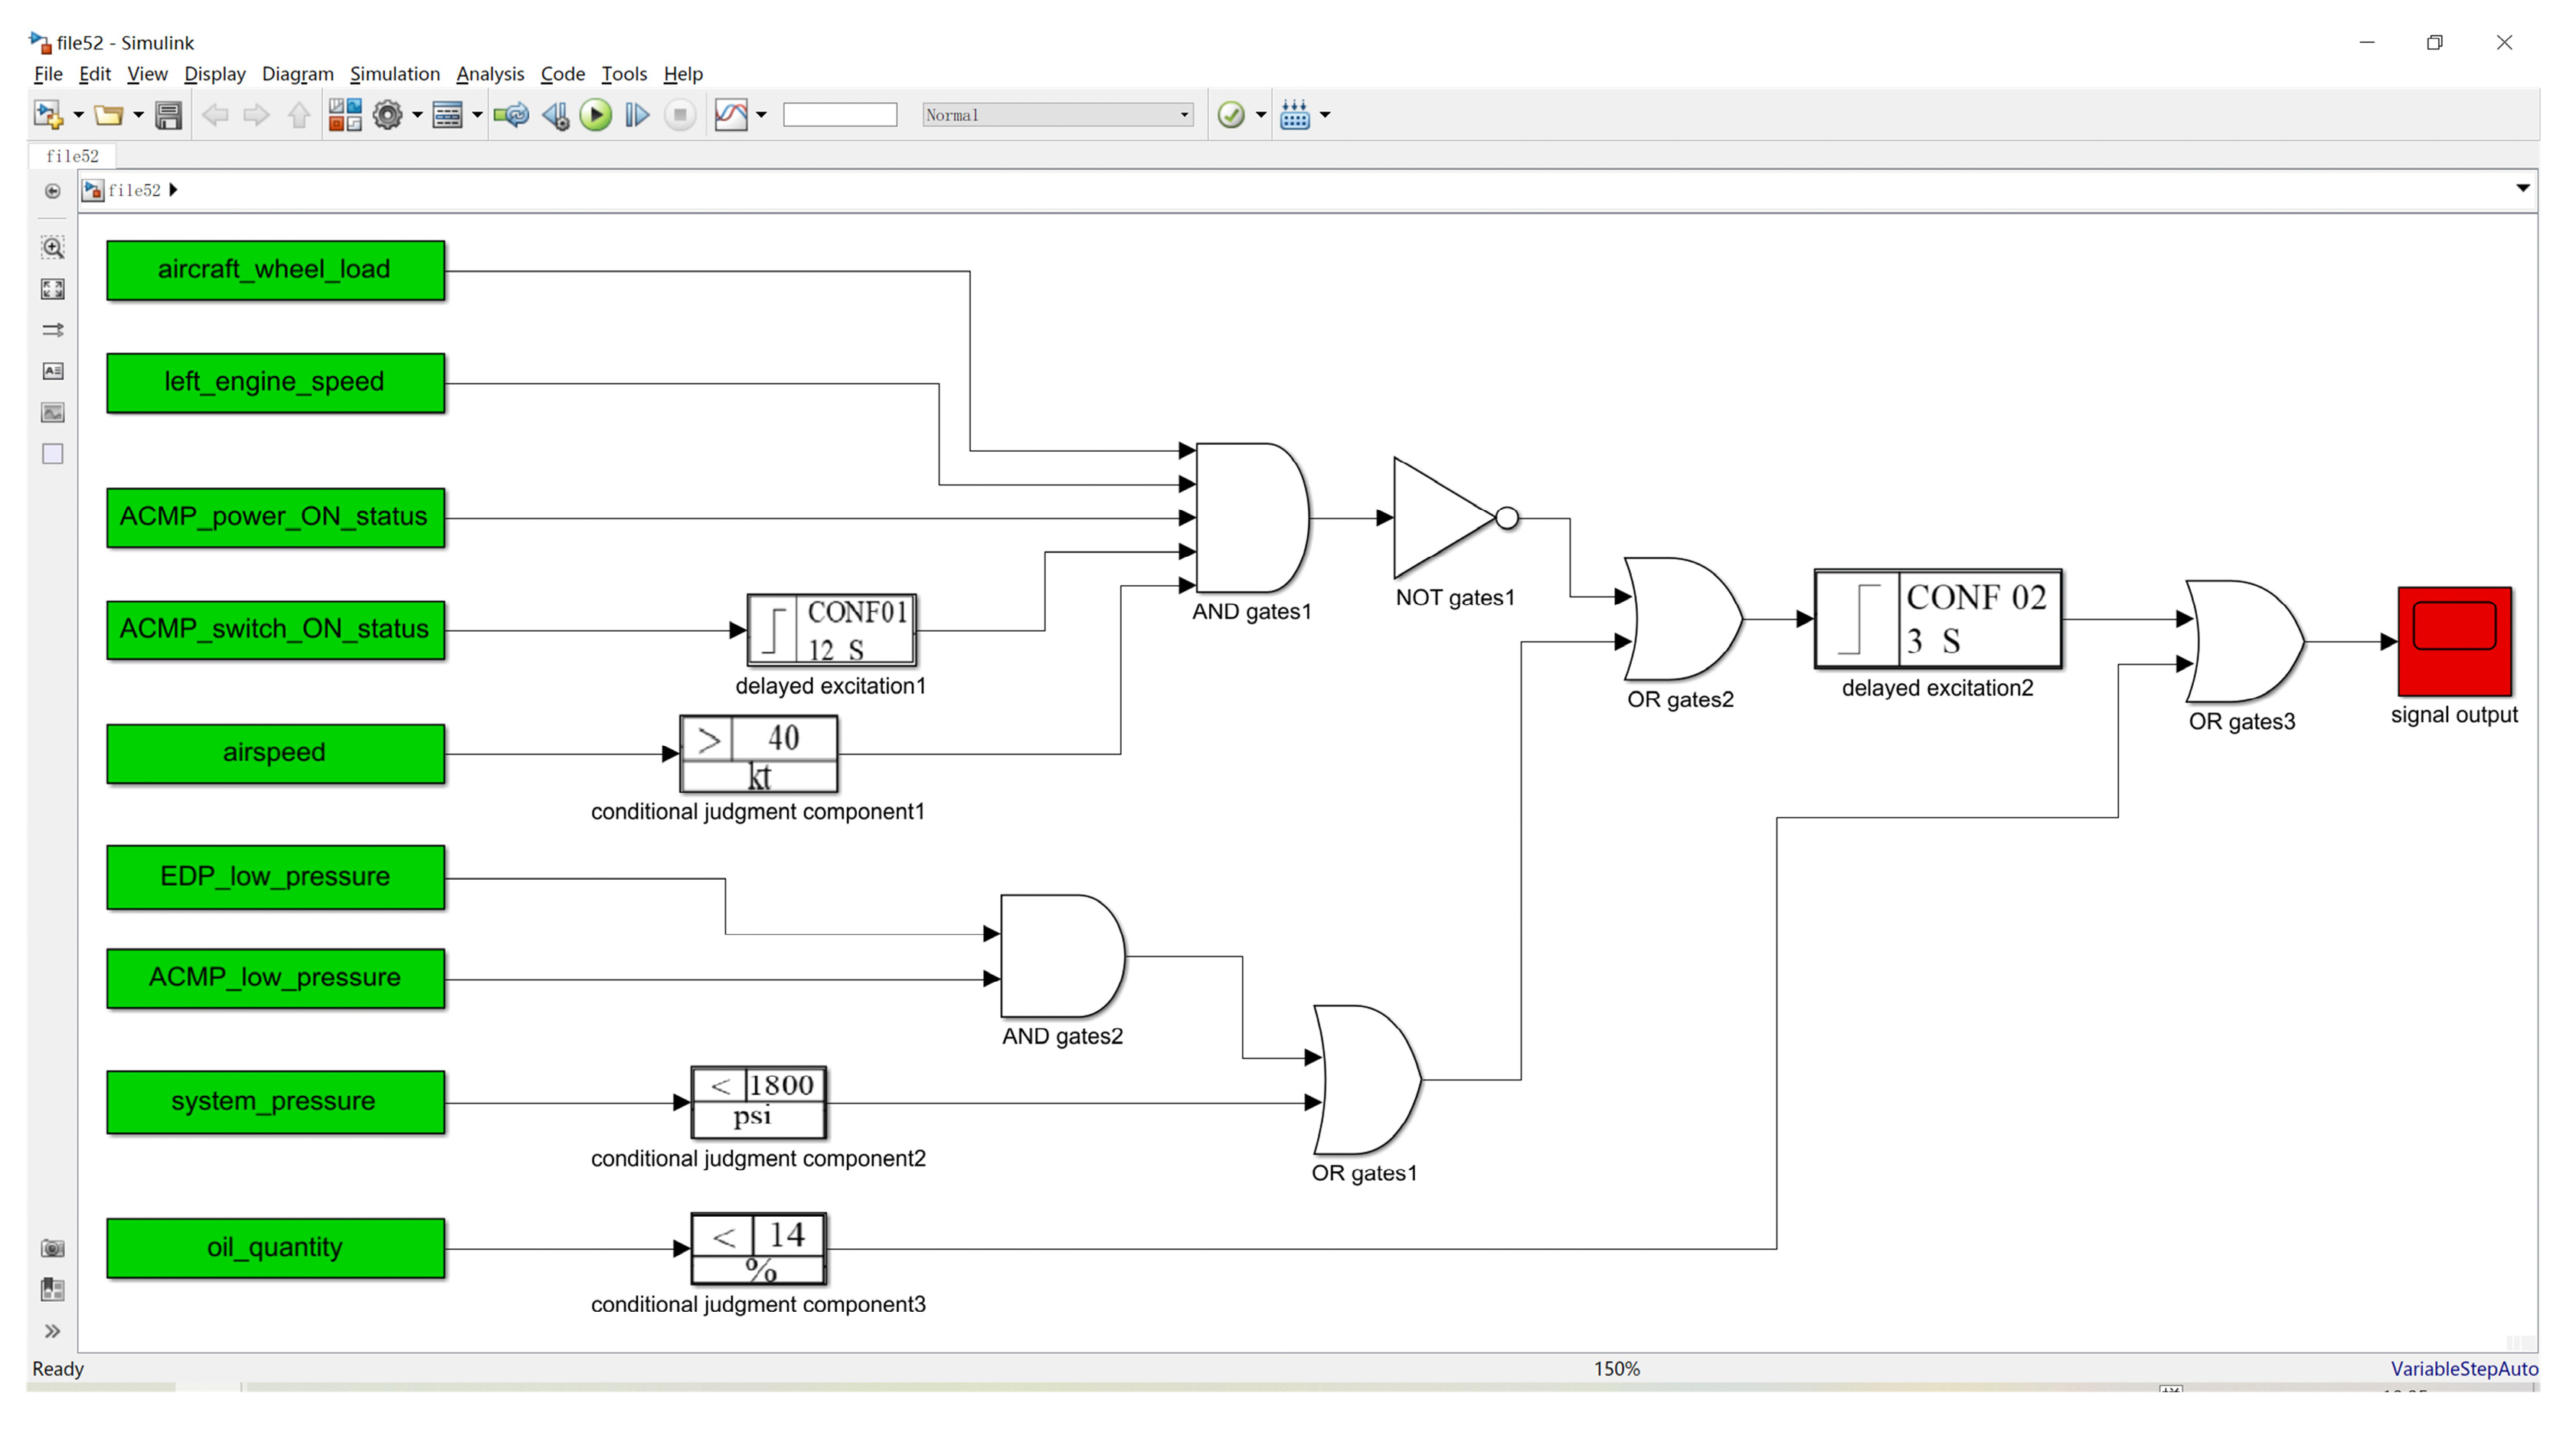This screenshot has width=2576, height=1429.
Task: Click the Step Forward button
Action: tap(637, 115)
